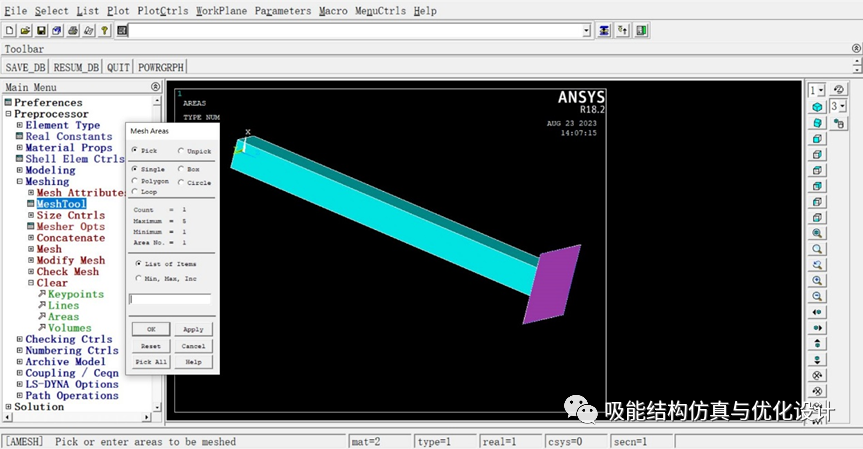Choose the Single picking mode
863x449 pixels.
pyautogui.click(x=135, y=169)
